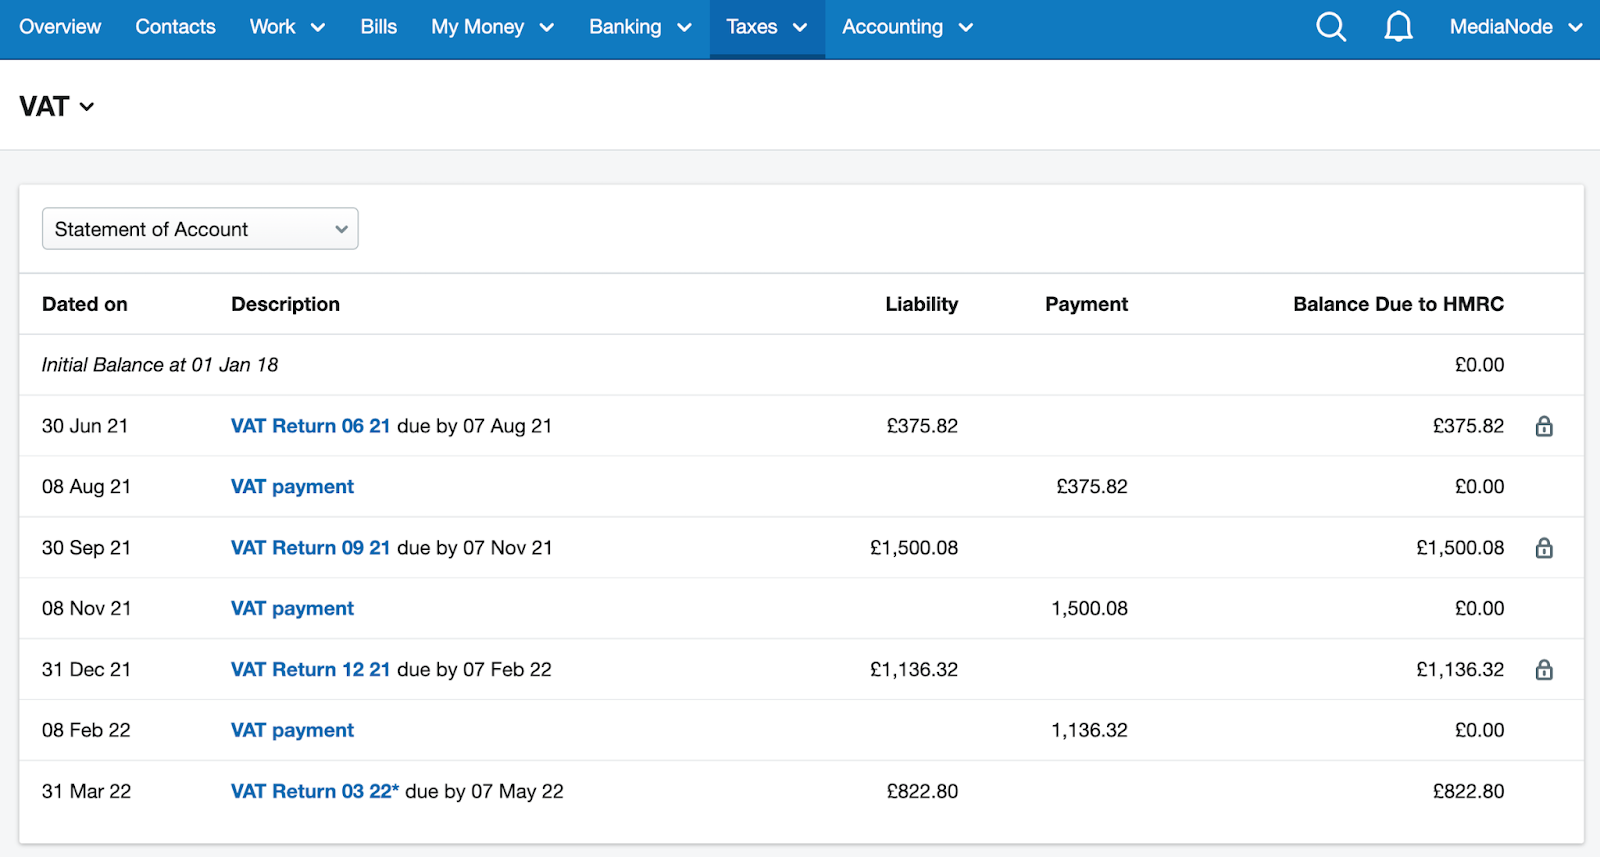Open the Accounting menu
The height and width of the screenshot is (857, 1600).
point(907,27)
